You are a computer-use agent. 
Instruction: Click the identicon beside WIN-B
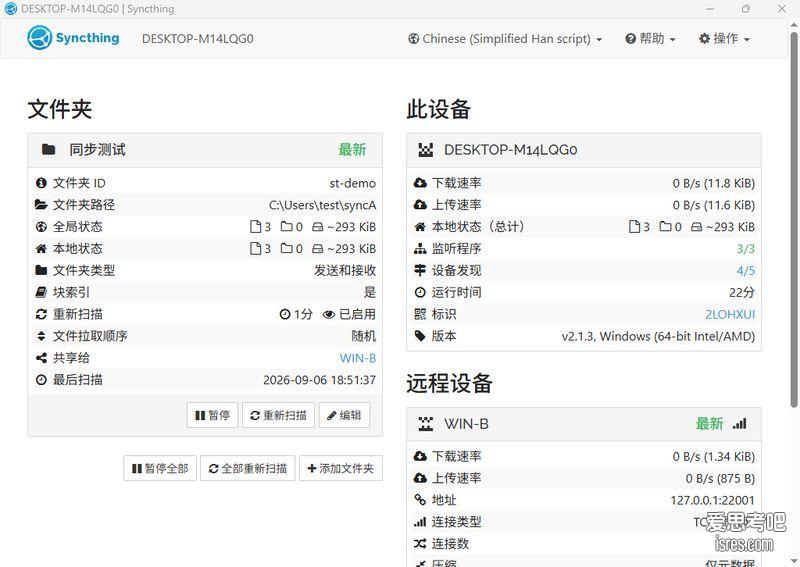click(426, 424)
